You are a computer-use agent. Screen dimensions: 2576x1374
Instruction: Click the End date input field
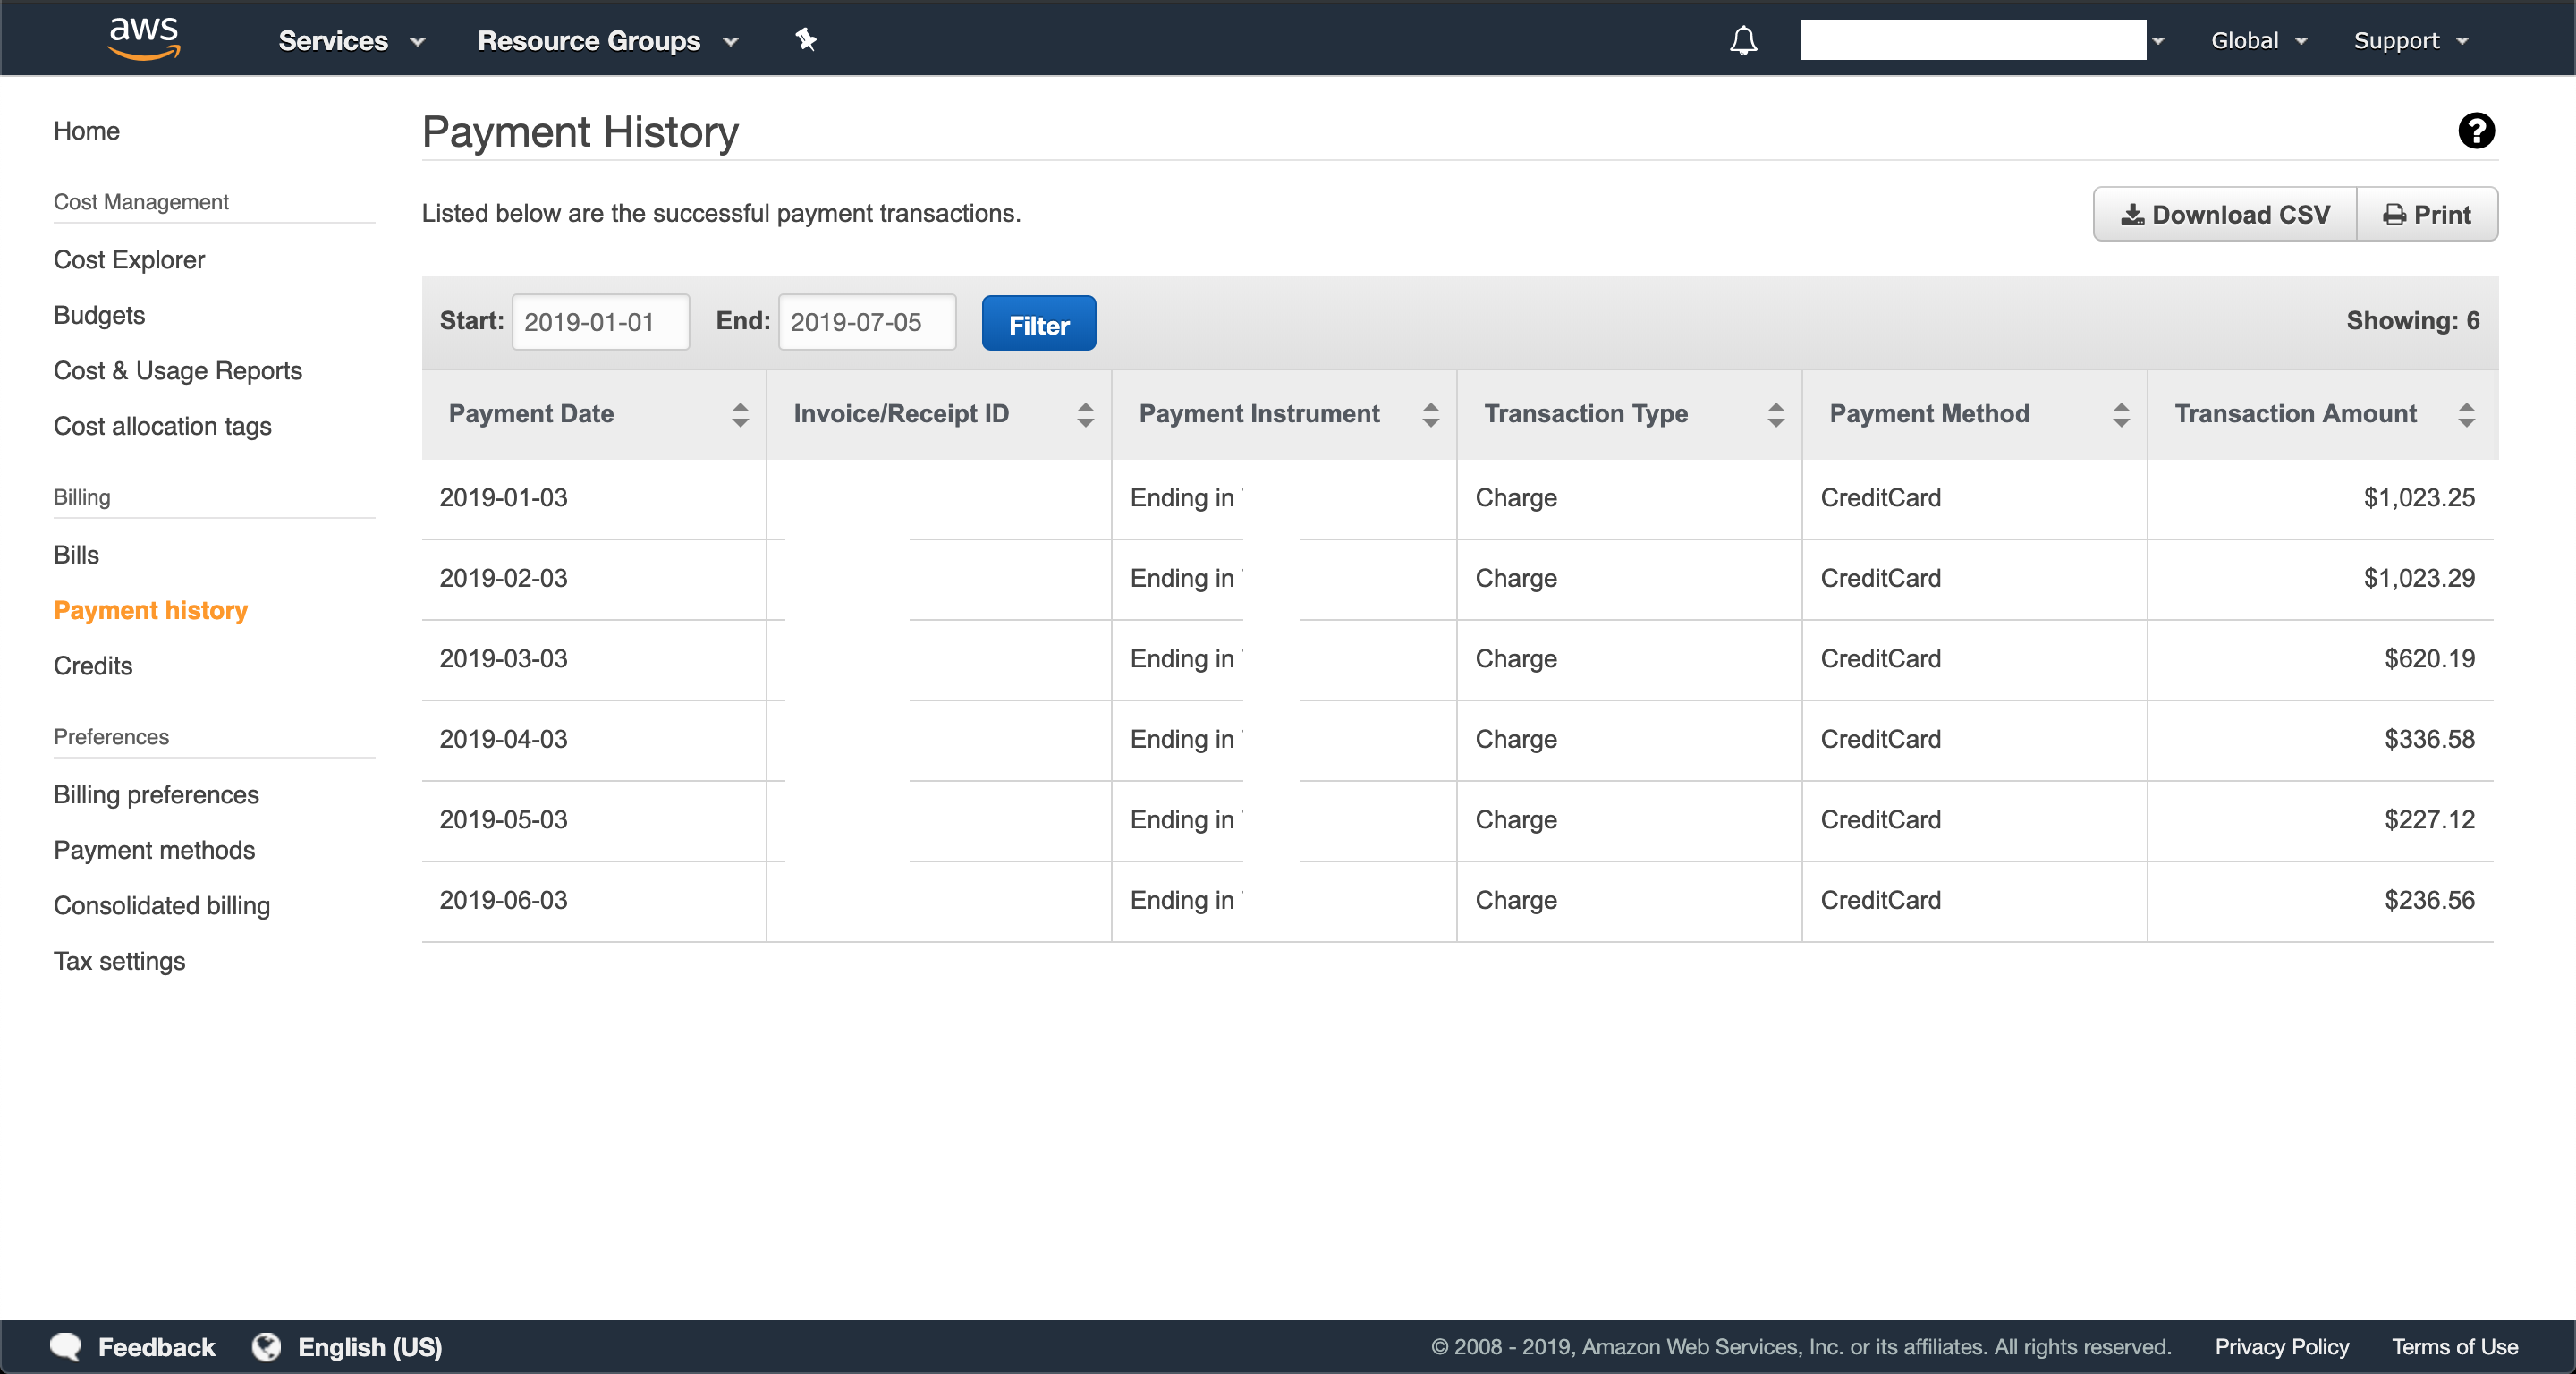click(x=860, y=322)
